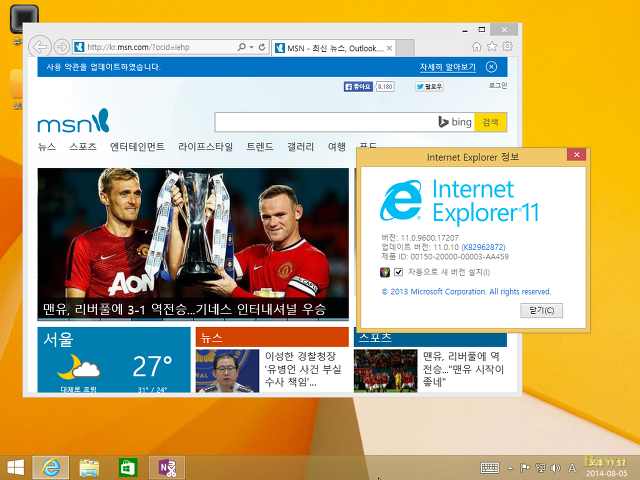Click the taskbar date 2014-08-05
This screenshot has height=480, width=640.
click(607, 473)
